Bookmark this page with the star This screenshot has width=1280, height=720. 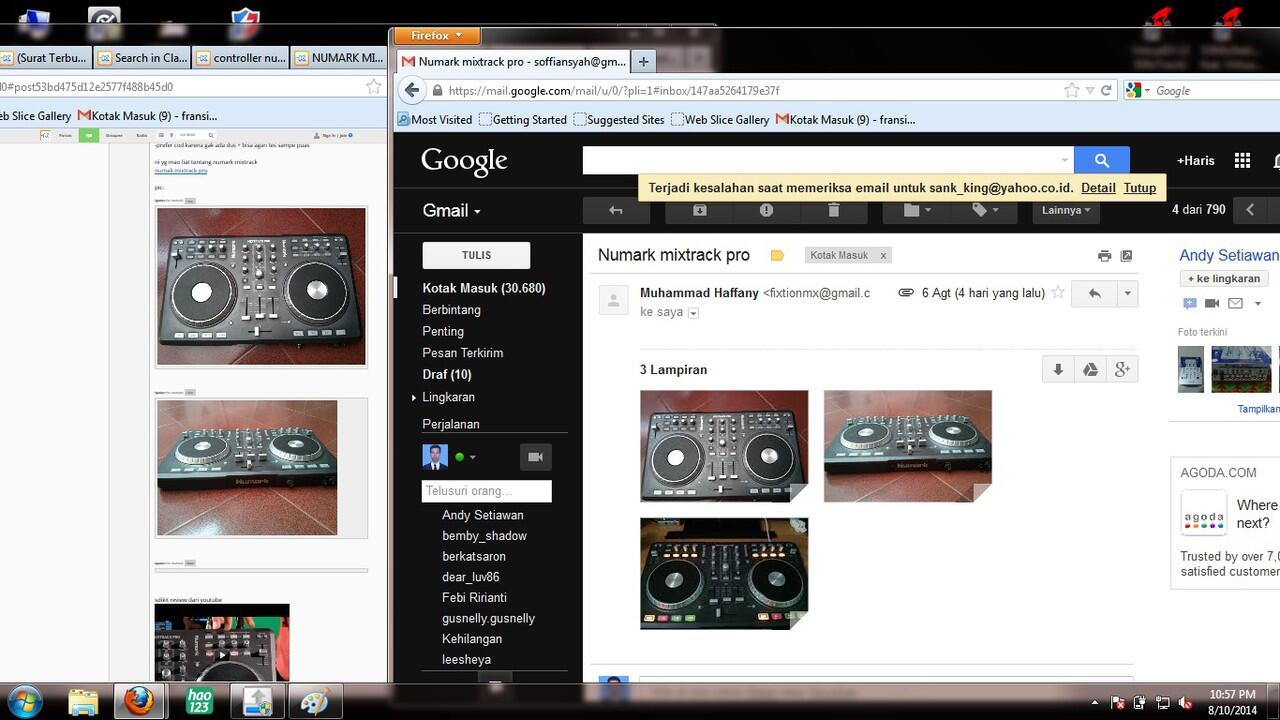pyautogui.click(x=1072, y=90)
